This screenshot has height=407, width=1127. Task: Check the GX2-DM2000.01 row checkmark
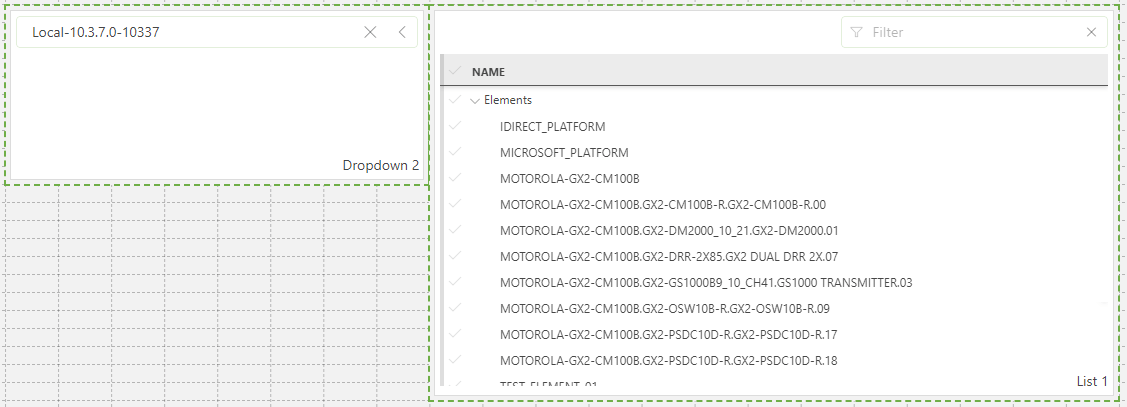tap(454, 229)
